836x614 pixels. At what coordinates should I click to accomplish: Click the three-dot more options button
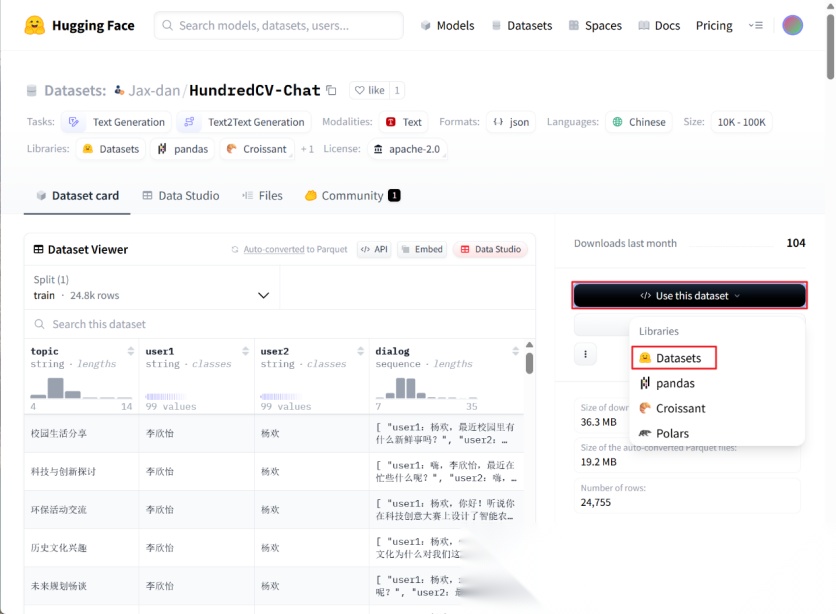585,354
